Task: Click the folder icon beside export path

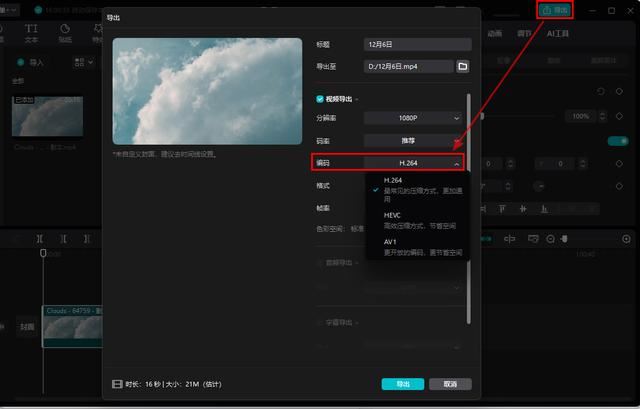Action: point(462,66)
